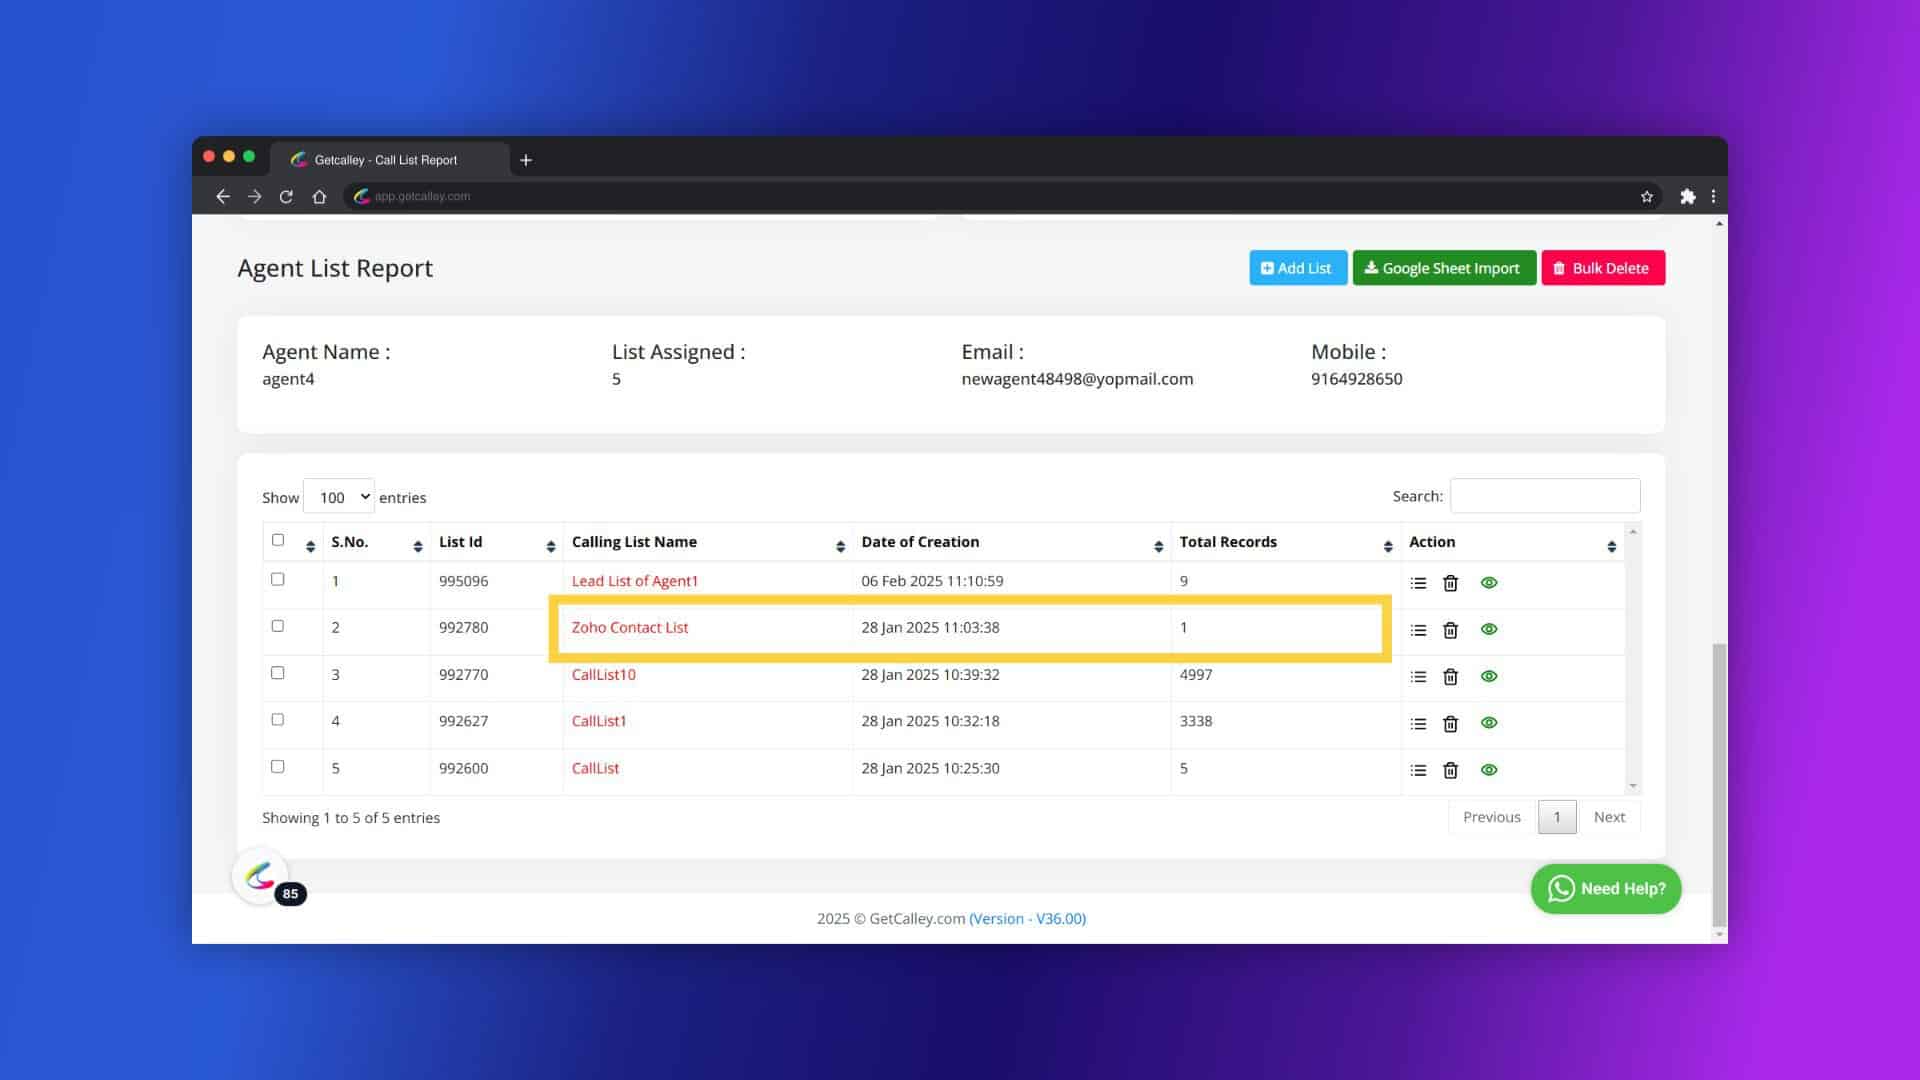Click the delete icon for Zoho Contact List

tap(1449, 629)
